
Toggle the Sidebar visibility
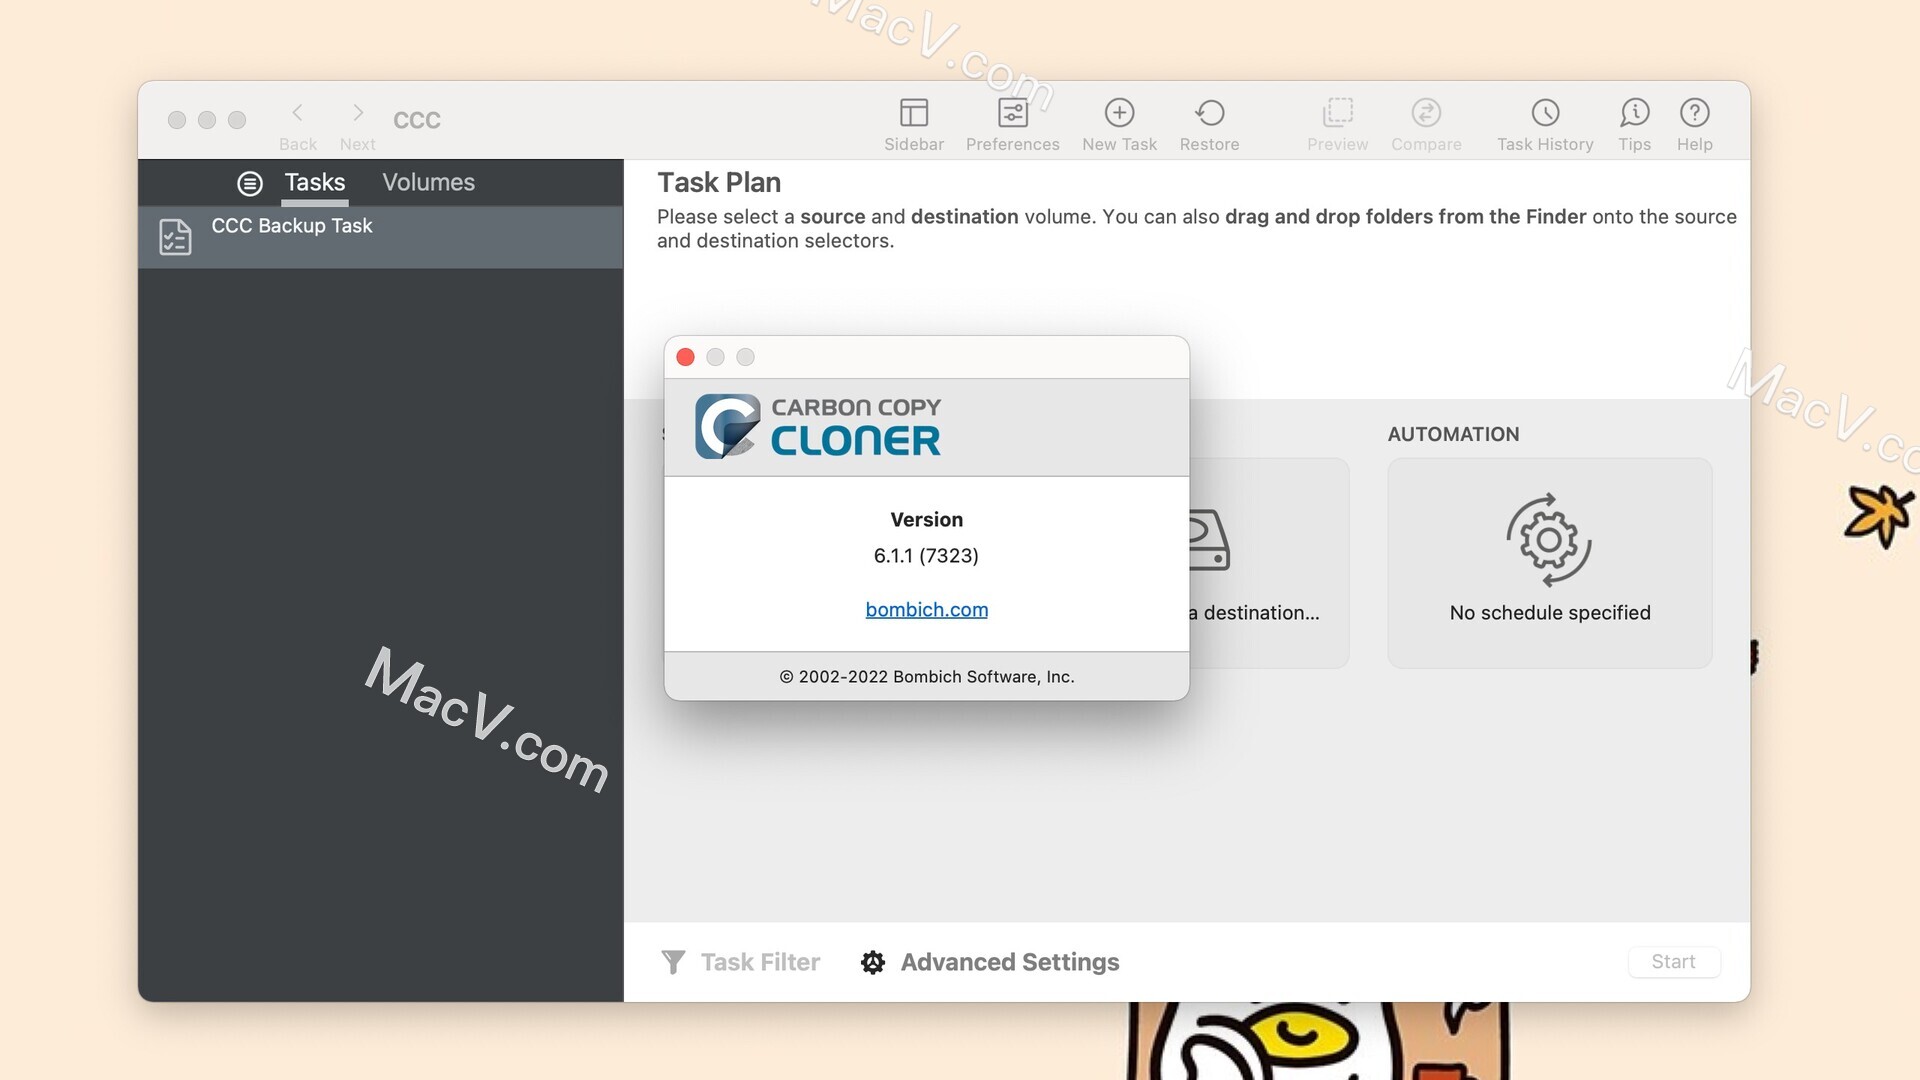[914, 120]
